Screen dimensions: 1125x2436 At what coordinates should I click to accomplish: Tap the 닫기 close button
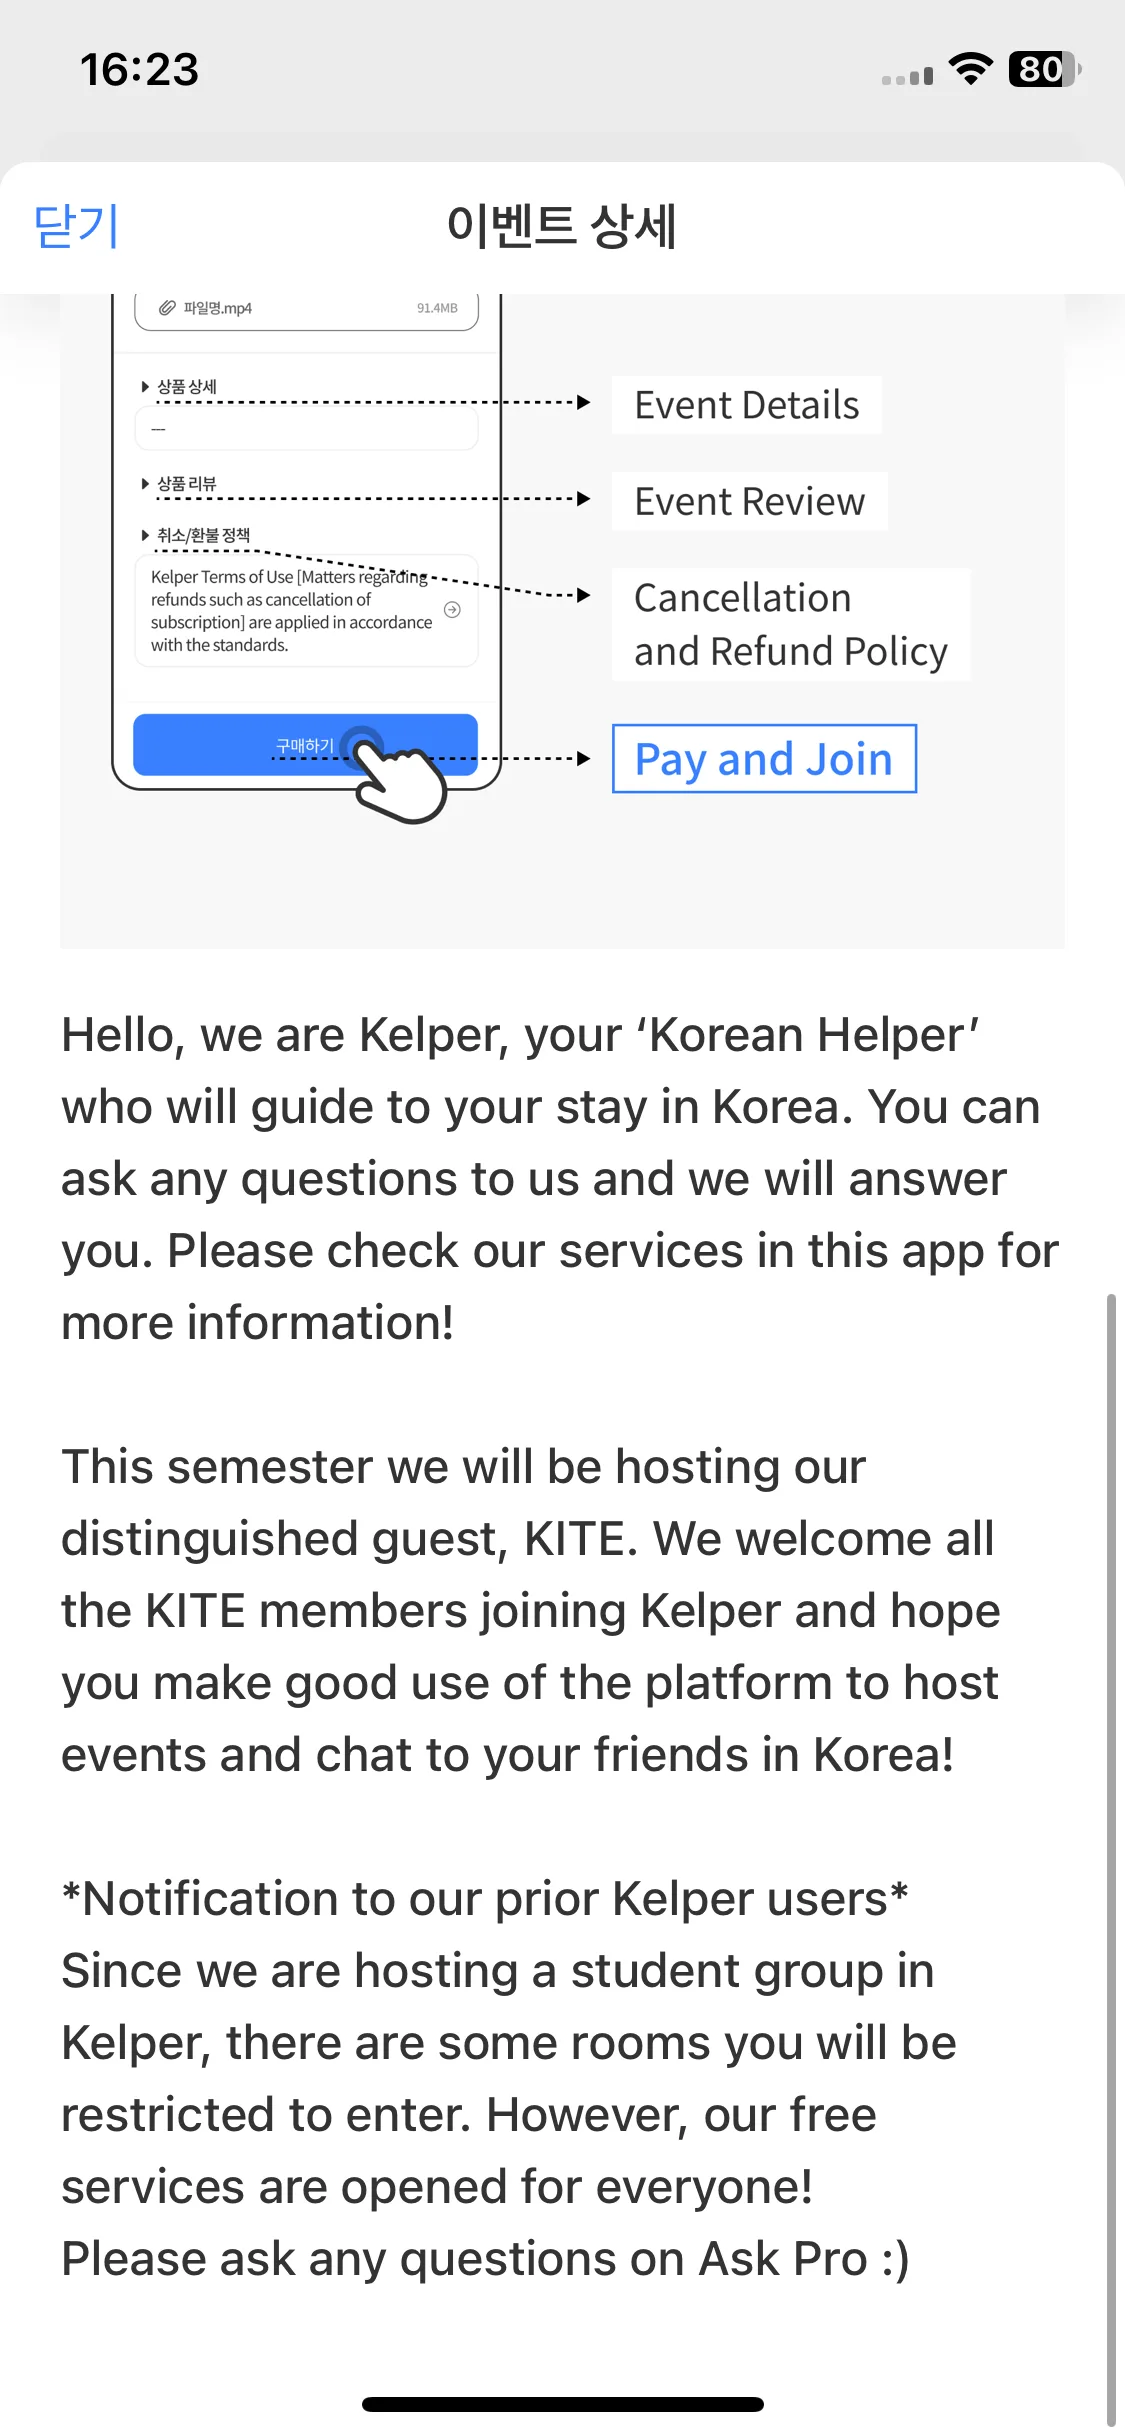point(76,226)
